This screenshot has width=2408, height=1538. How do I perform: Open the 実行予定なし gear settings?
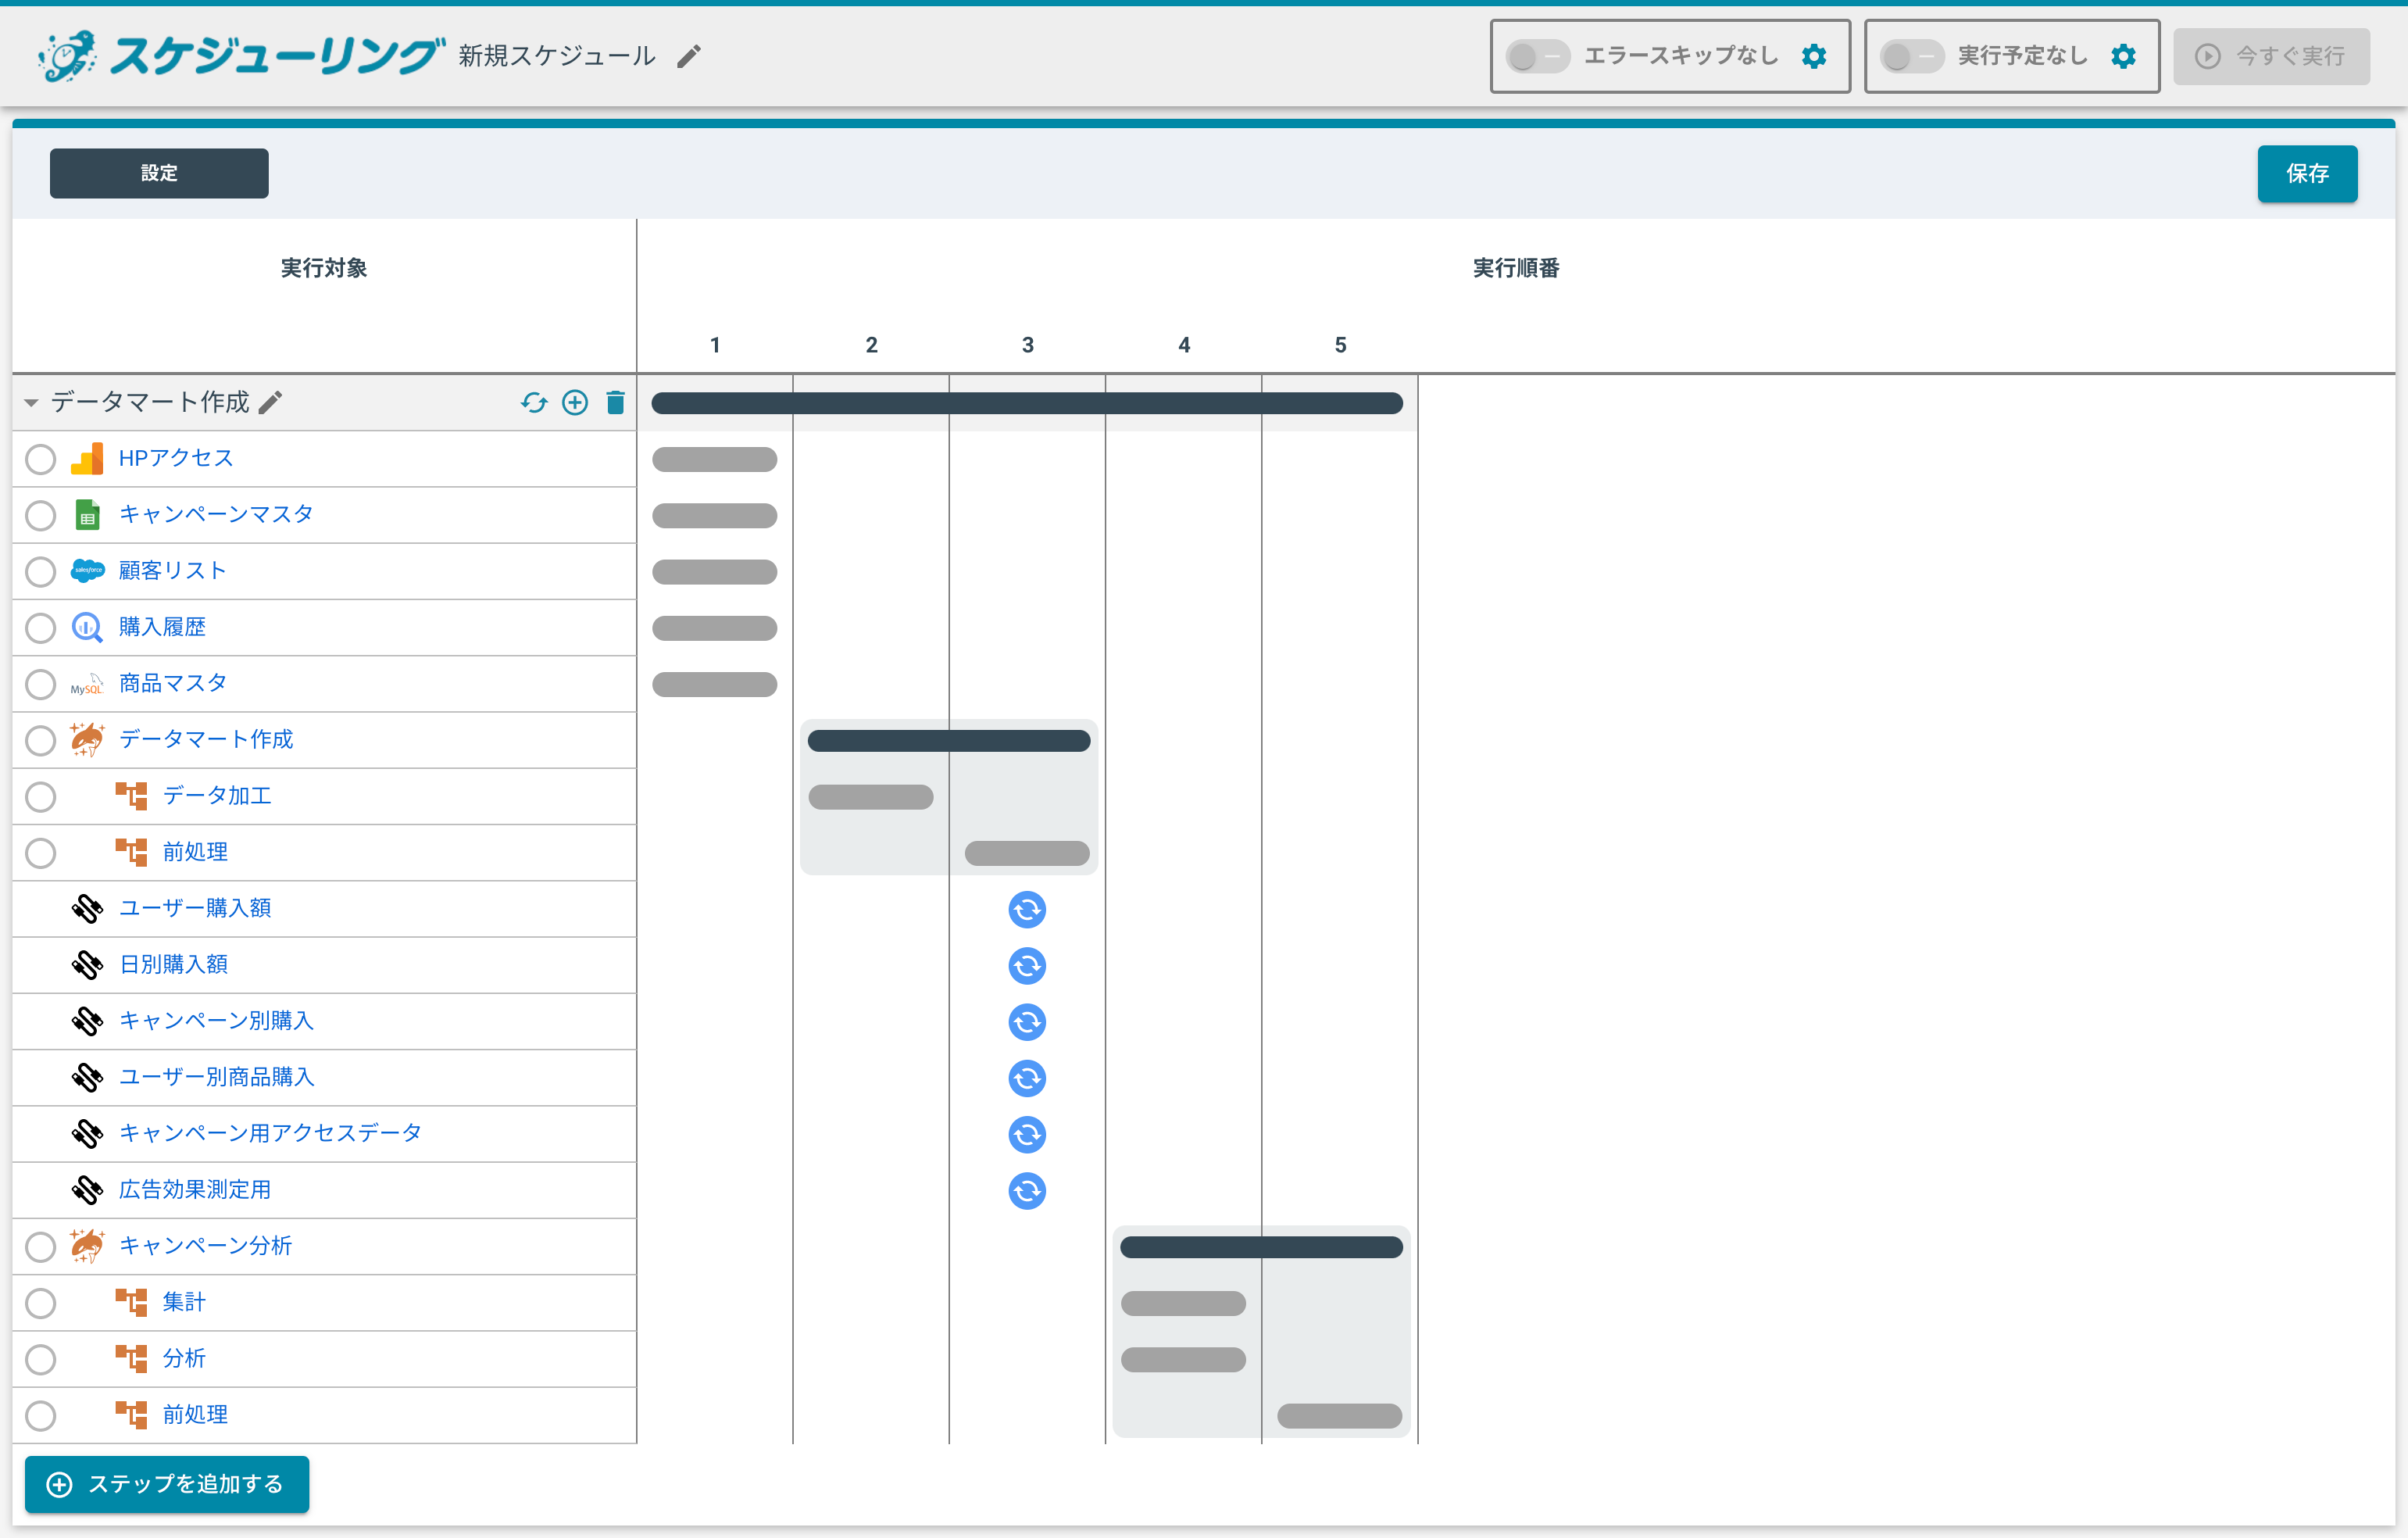click(2123, 56)
